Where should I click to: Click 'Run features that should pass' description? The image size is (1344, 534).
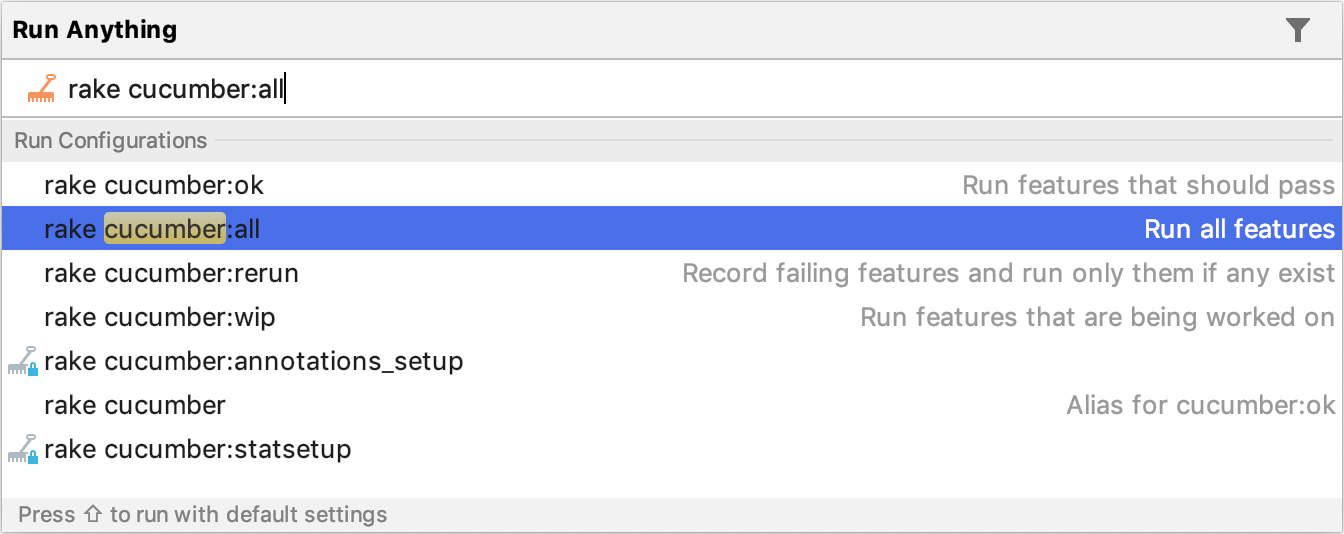click(1148, 185)
